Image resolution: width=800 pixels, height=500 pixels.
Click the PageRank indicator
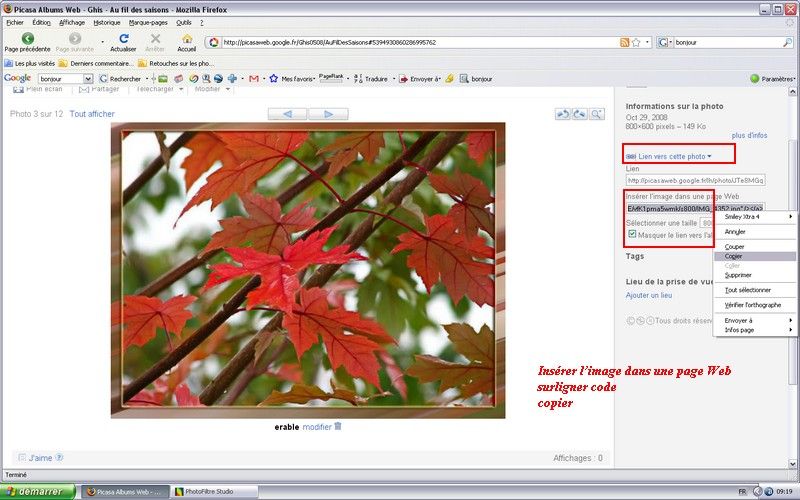pos(331,78)
